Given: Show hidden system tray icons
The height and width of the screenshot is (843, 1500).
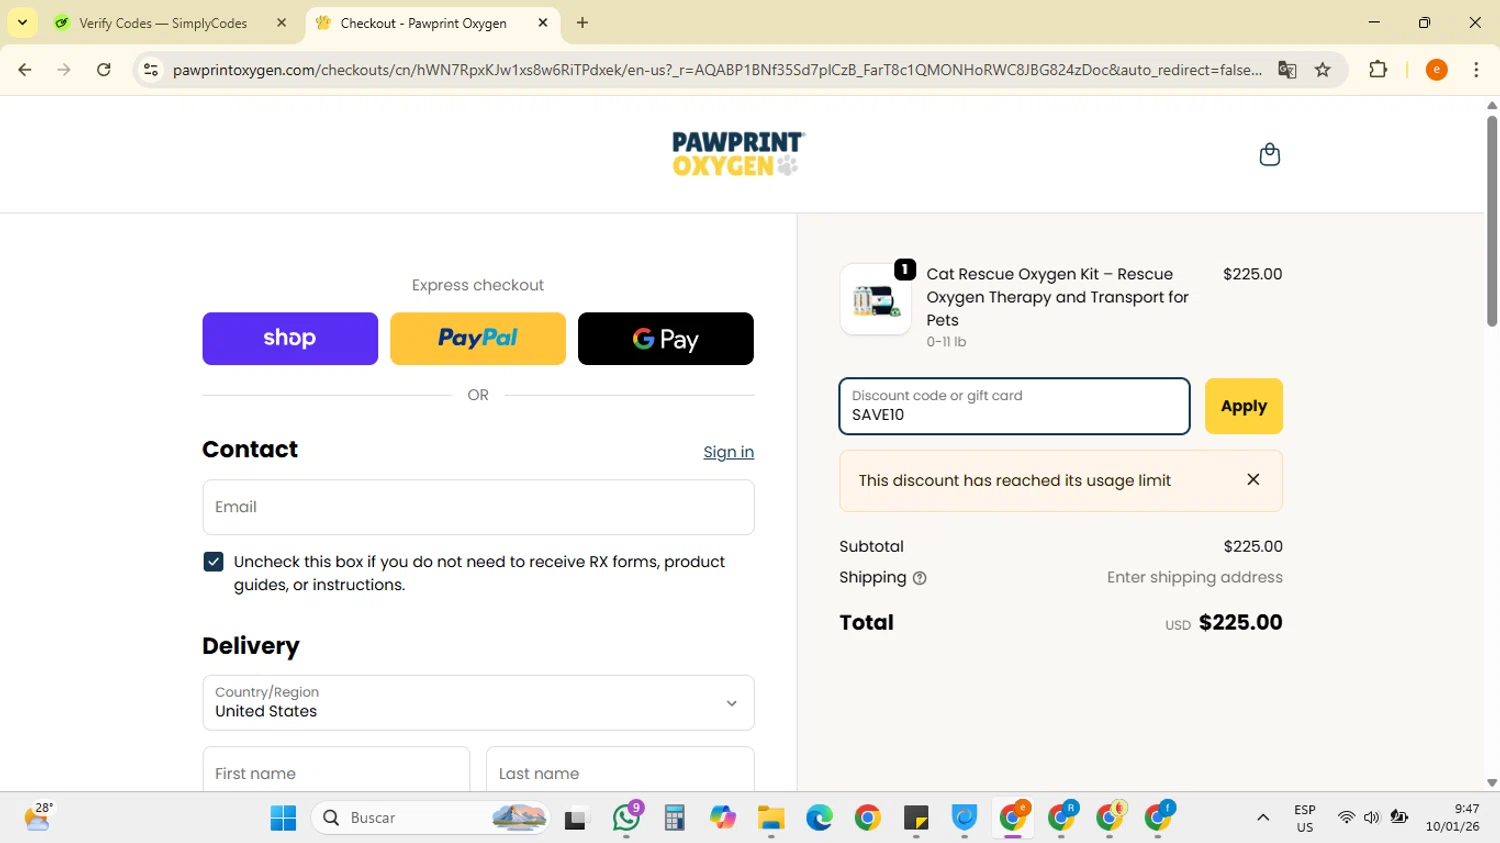Looking at the screenshot, I should click(1263, 818).
